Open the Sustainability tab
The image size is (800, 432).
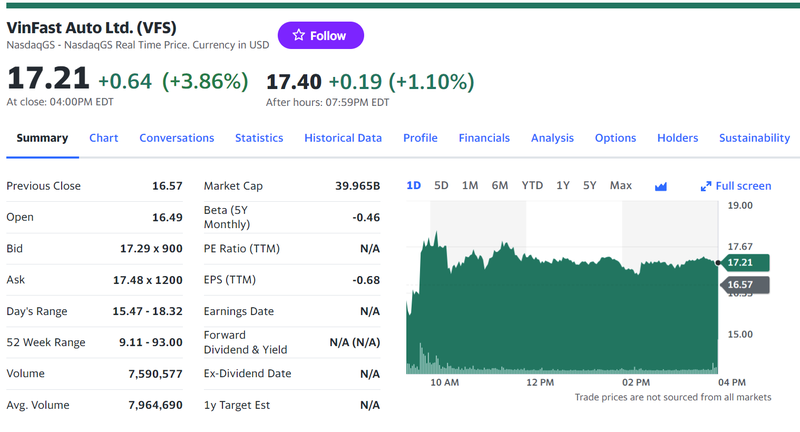[x=754, y=138]
